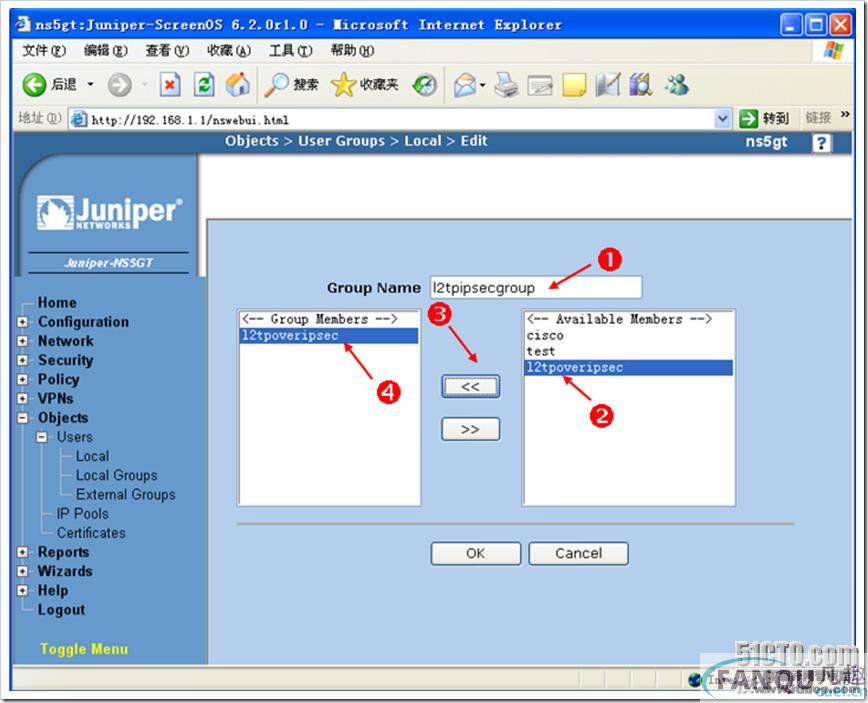The image size is (868, 703).
Task: Open the 帮助(H) Help menu
Action: (352, 51)
